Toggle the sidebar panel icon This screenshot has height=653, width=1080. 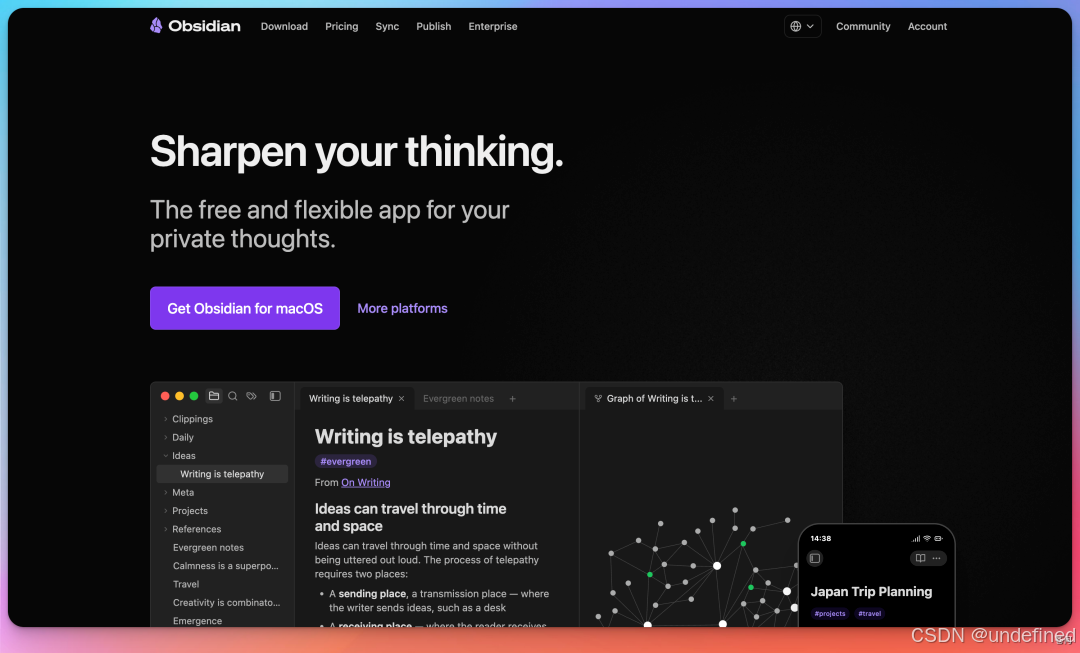[275, 396]
